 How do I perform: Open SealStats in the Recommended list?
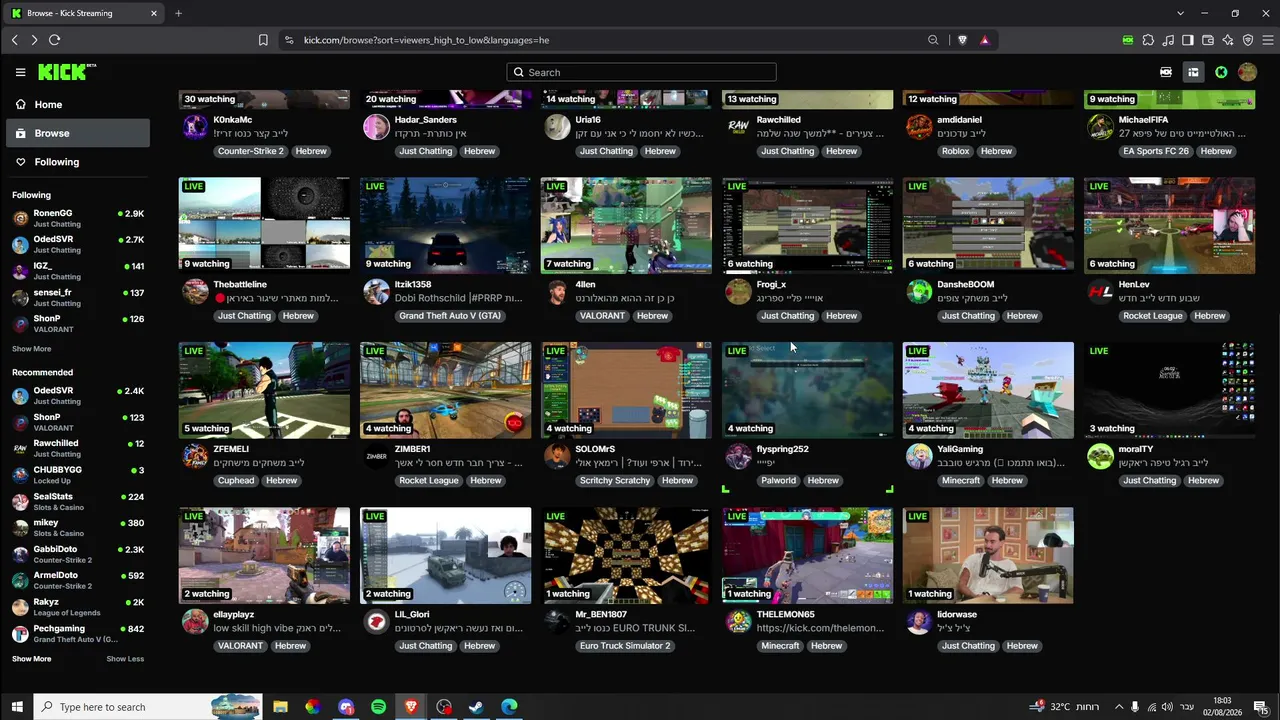click(78, 501)
